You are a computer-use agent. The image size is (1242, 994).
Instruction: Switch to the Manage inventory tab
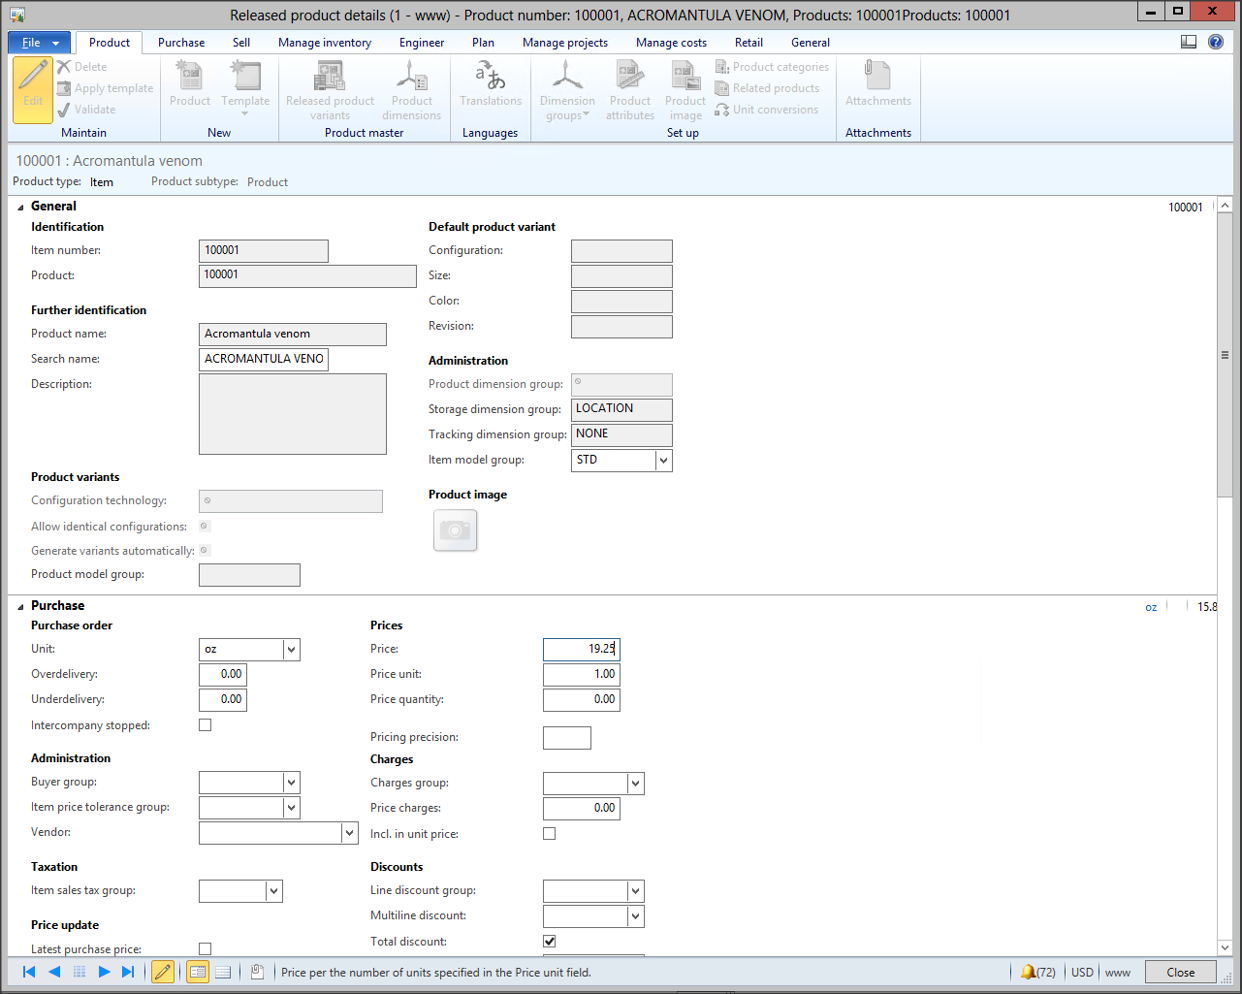(x=324, y=43)
